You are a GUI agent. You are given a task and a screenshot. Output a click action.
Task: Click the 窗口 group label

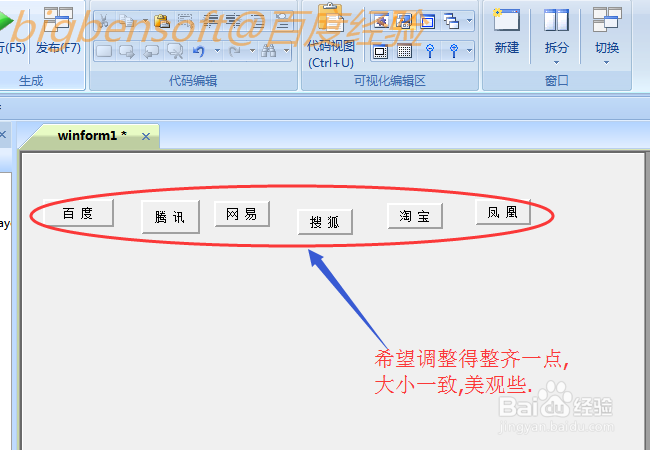coord(557,80)
